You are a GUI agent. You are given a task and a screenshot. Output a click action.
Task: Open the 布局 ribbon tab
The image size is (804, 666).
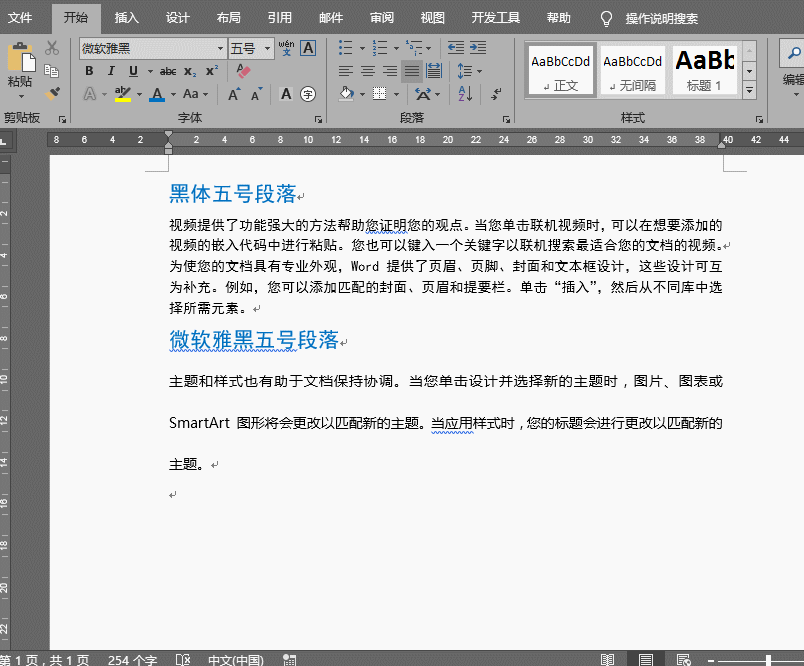pos(228,18)
